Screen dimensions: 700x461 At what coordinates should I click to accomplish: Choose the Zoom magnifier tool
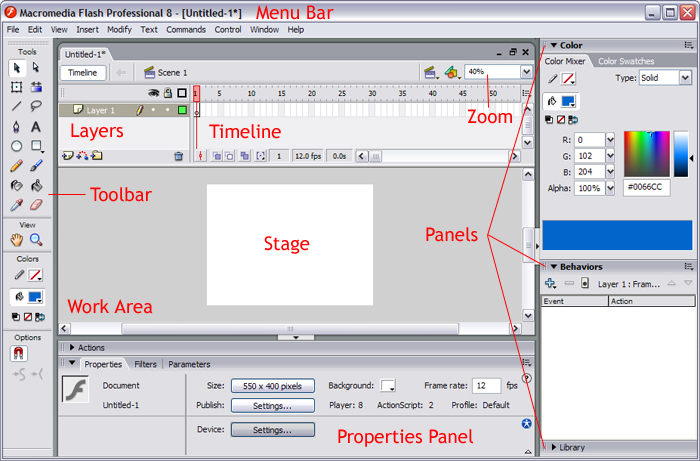point(36,240)
